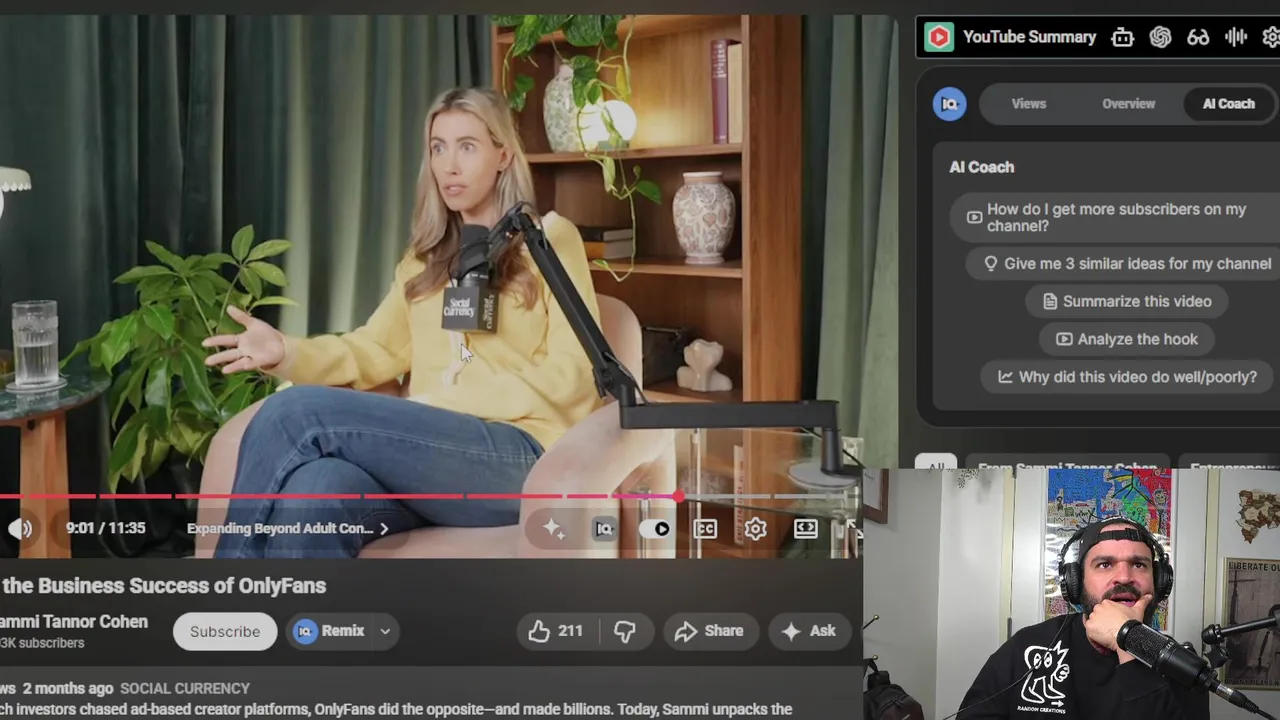Ask 'How do I get more subscribers'
Image resolution: width=1280 pixels, height=720 pixels.
[x=1115, y=217]
